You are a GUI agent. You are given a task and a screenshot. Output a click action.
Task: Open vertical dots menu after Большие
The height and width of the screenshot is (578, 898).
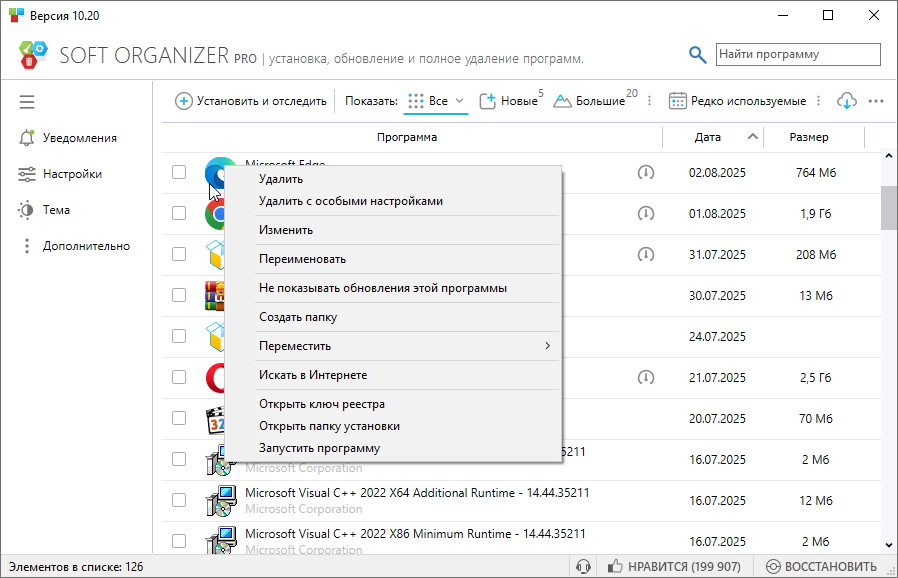tap(649, 101)
